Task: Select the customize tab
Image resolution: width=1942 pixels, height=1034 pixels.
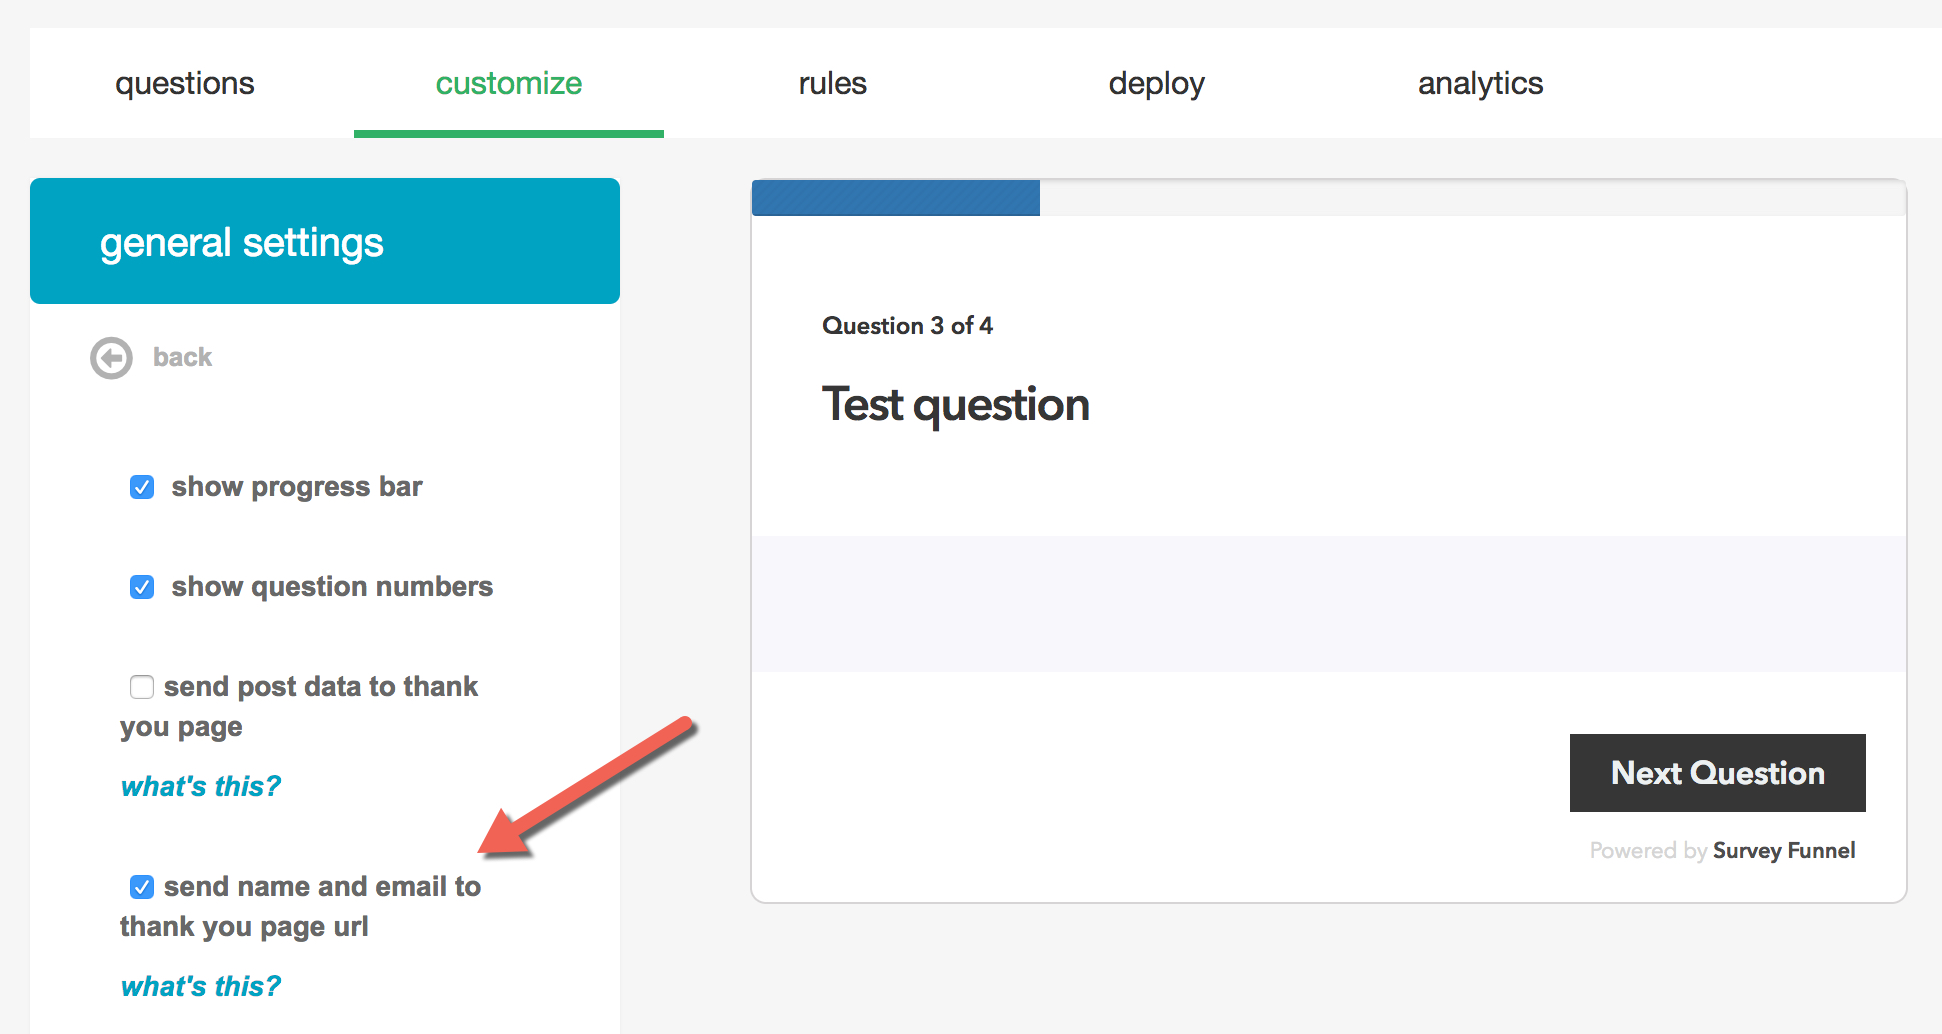Action: click(508, 84)
